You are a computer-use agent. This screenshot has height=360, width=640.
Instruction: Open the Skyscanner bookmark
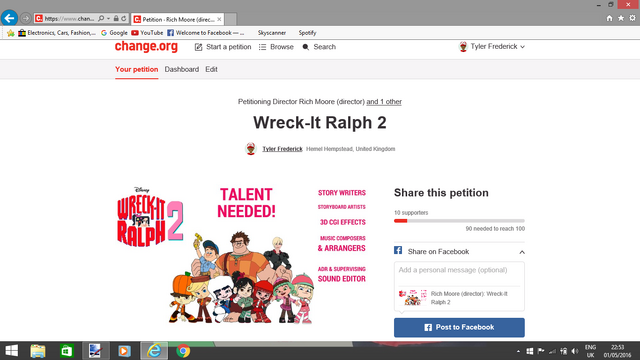[x=272, y=33]
